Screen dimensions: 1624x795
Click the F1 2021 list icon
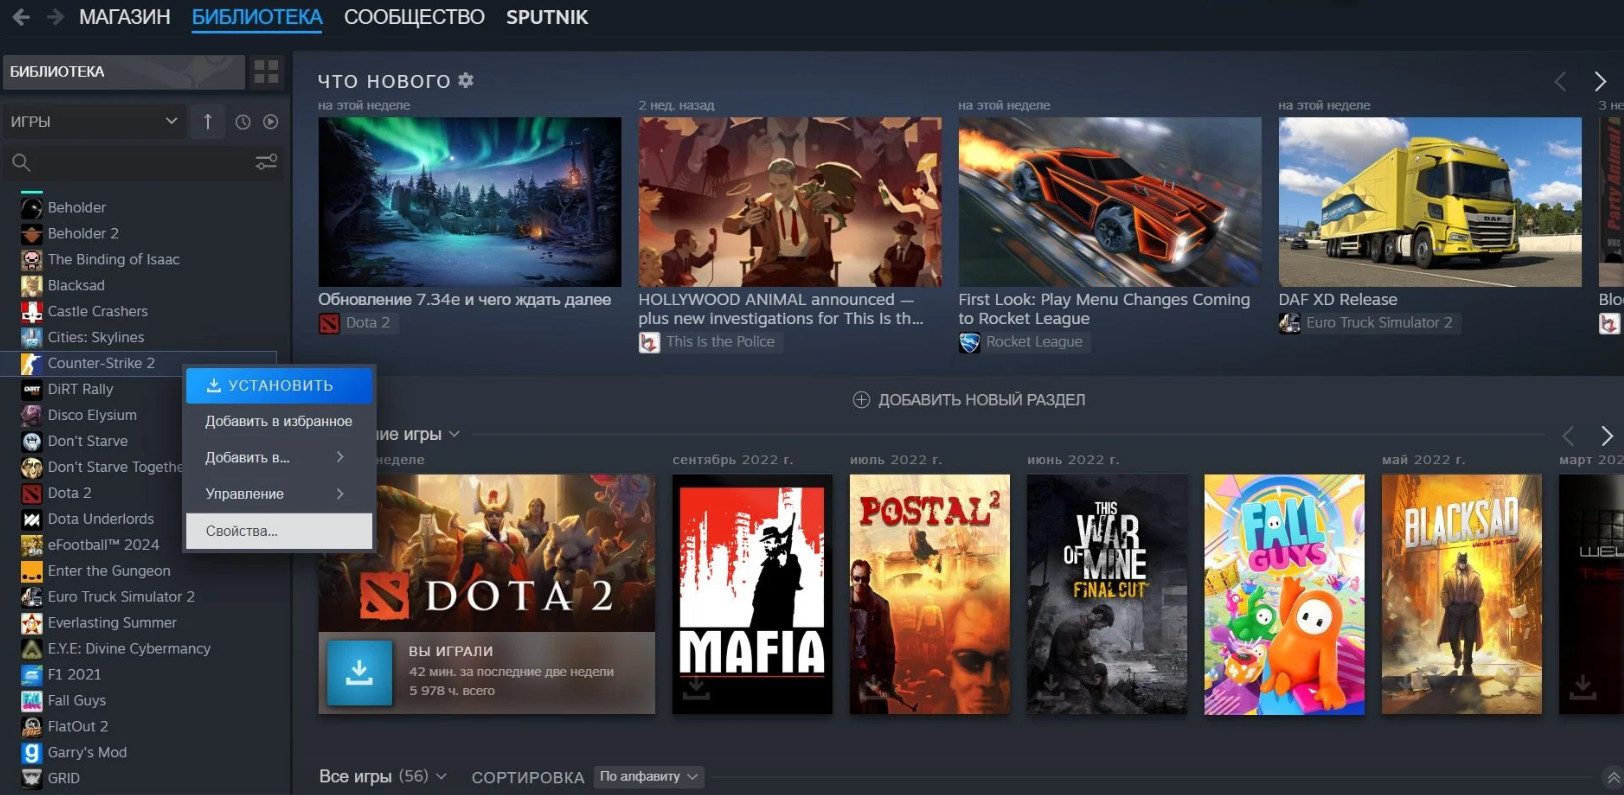pyautogui.click(x=32, y=674)
